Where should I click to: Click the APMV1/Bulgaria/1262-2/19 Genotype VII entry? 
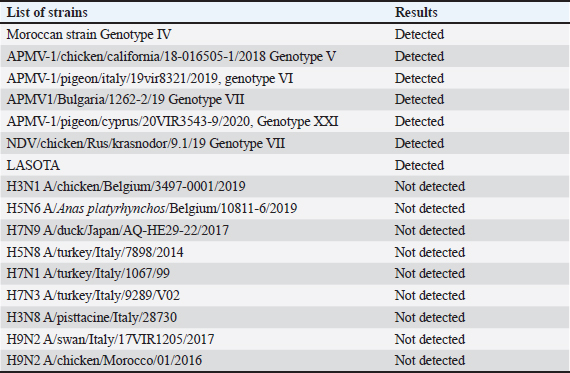(125, 100)
